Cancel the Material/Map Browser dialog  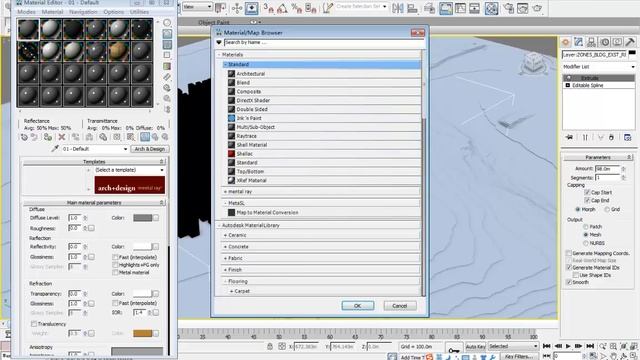400,306
